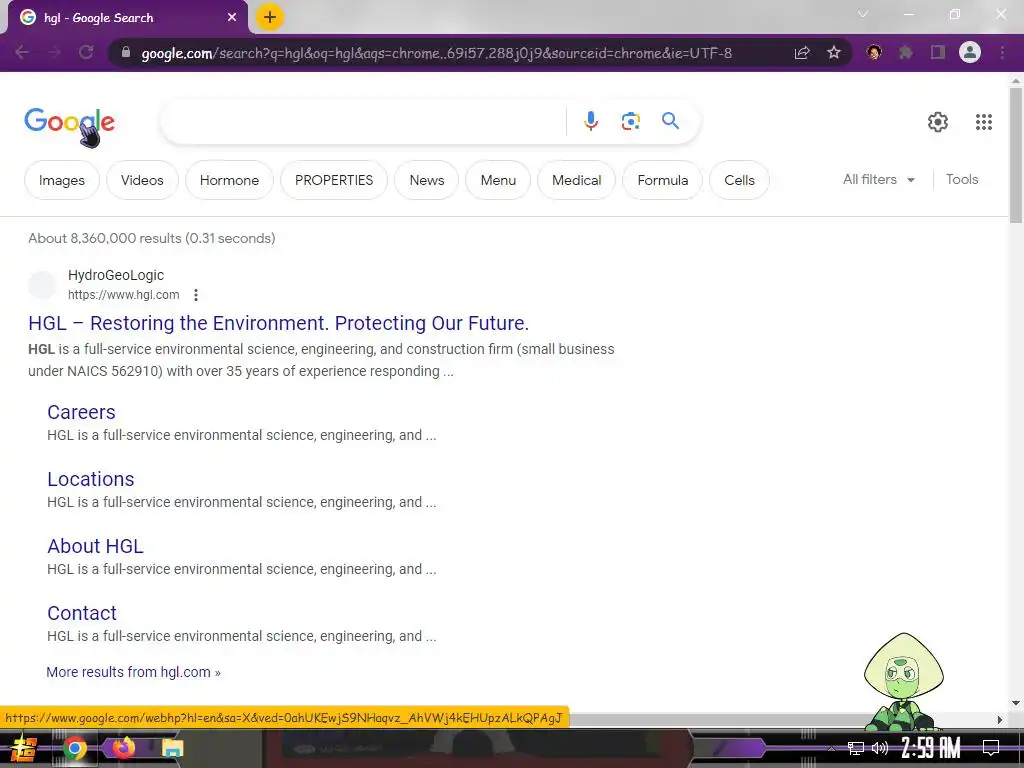Open the Extensions puzzle icon
Image resolution: width=1024 pixels, height=768 pixels.
906,52
